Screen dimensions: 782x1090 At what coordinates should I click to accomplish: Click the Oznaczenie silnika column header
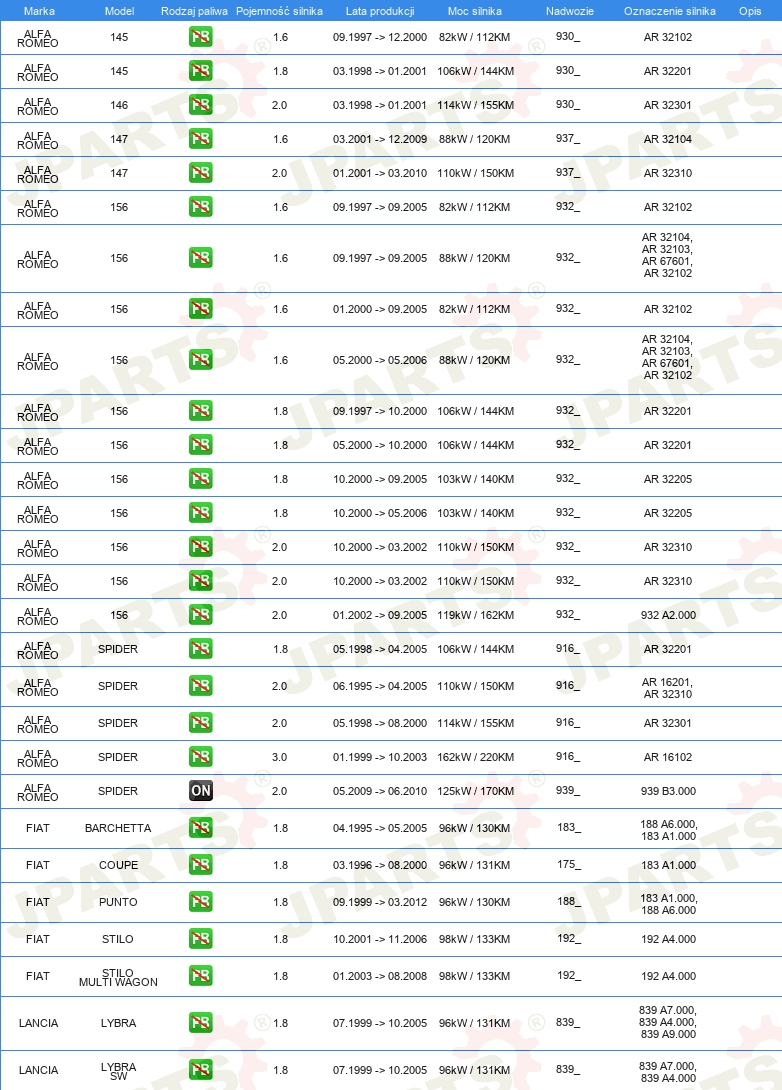click(x=669, y=11)
